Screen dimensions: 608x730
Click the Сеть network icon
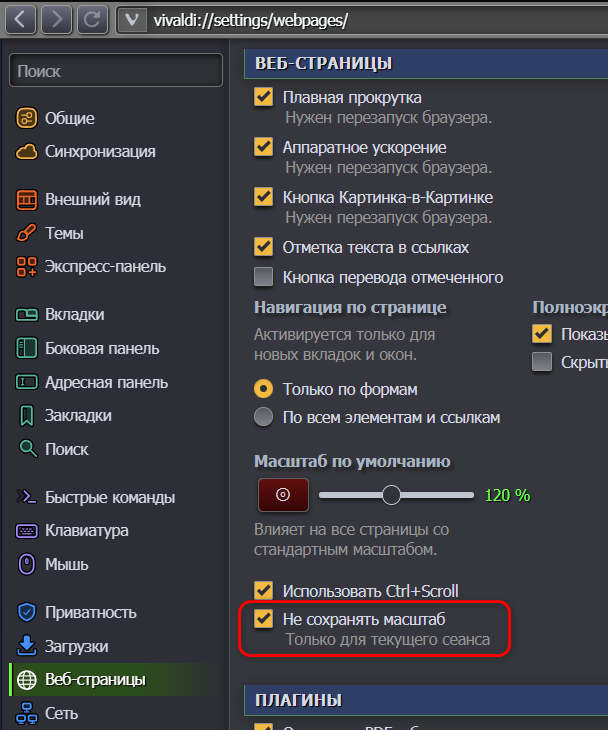(27, 713)
